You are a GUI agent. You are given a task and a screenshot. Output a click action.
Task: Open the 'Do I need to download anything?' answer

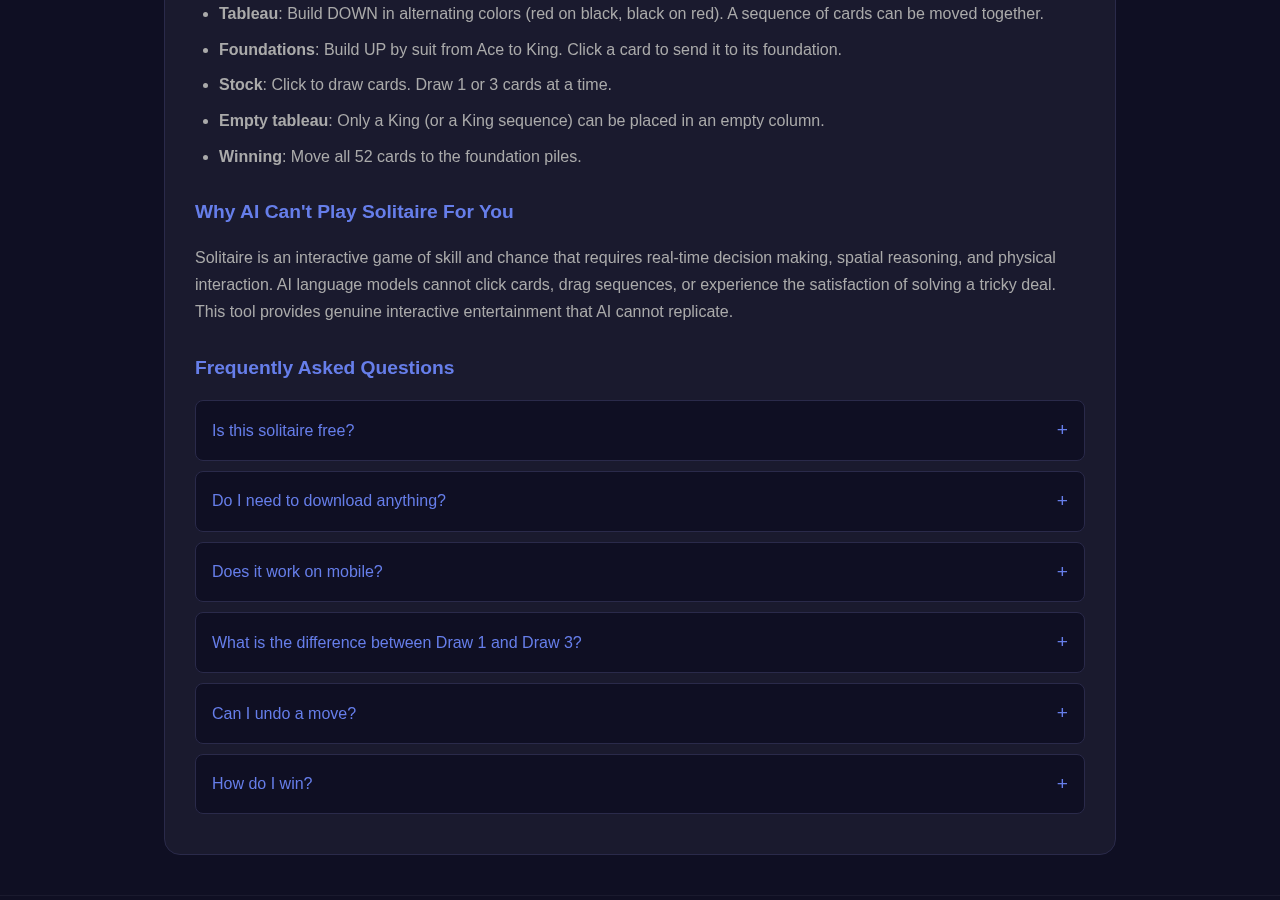coord(640,501)
